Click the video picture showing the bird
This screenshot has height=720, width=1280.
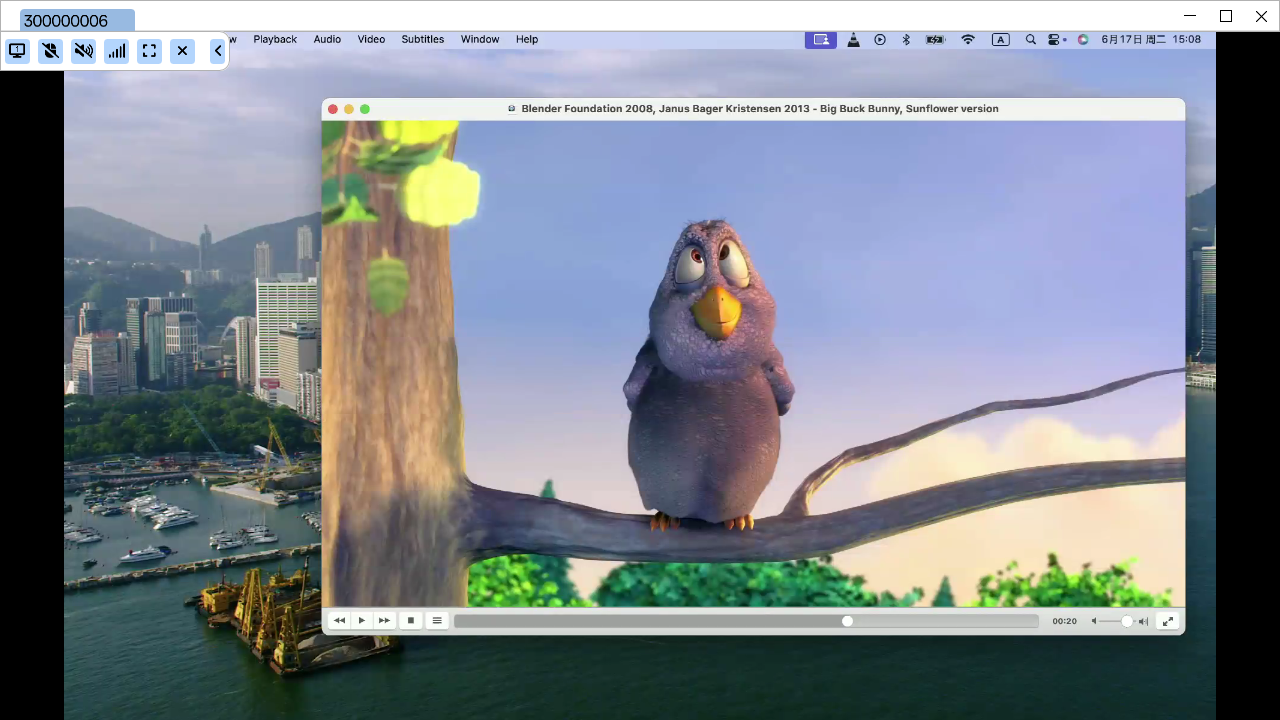753,364
